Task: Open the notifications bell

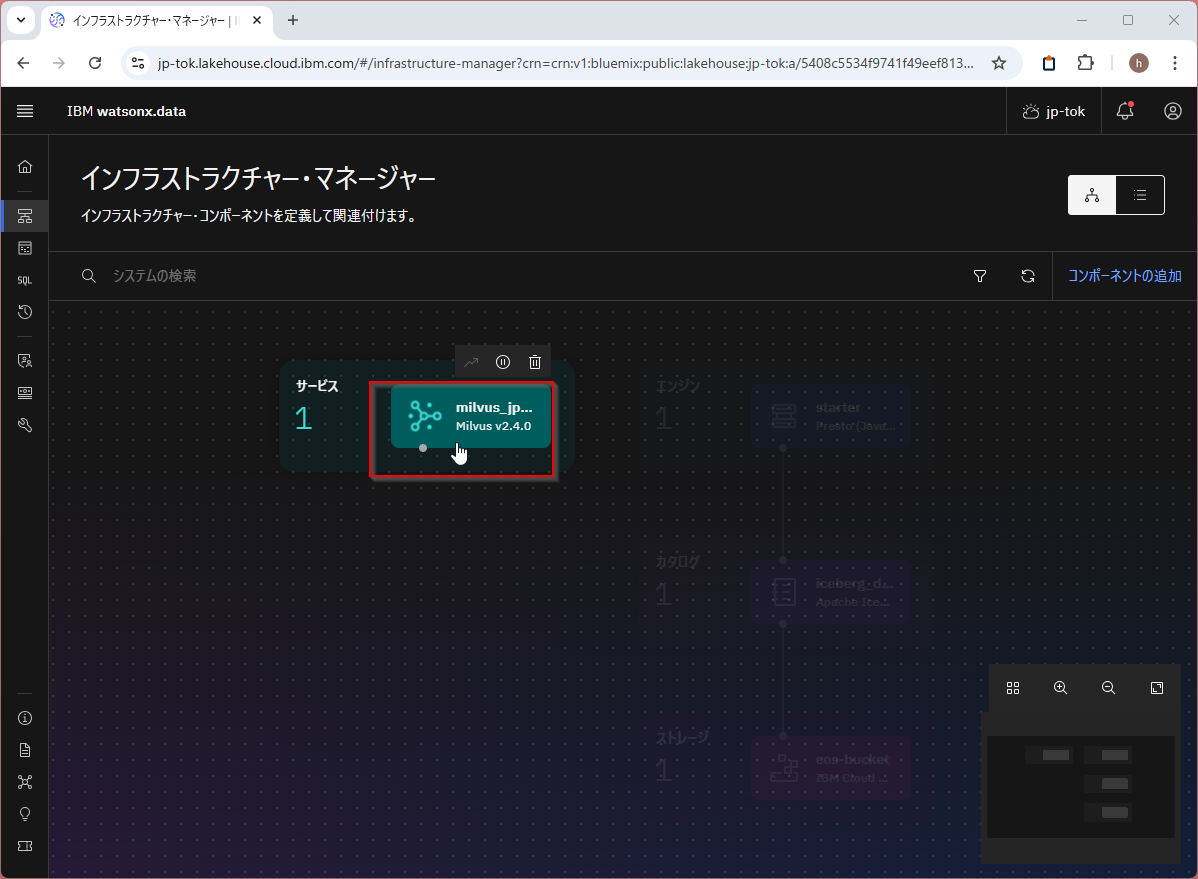Action: [x=1125, y=112]
